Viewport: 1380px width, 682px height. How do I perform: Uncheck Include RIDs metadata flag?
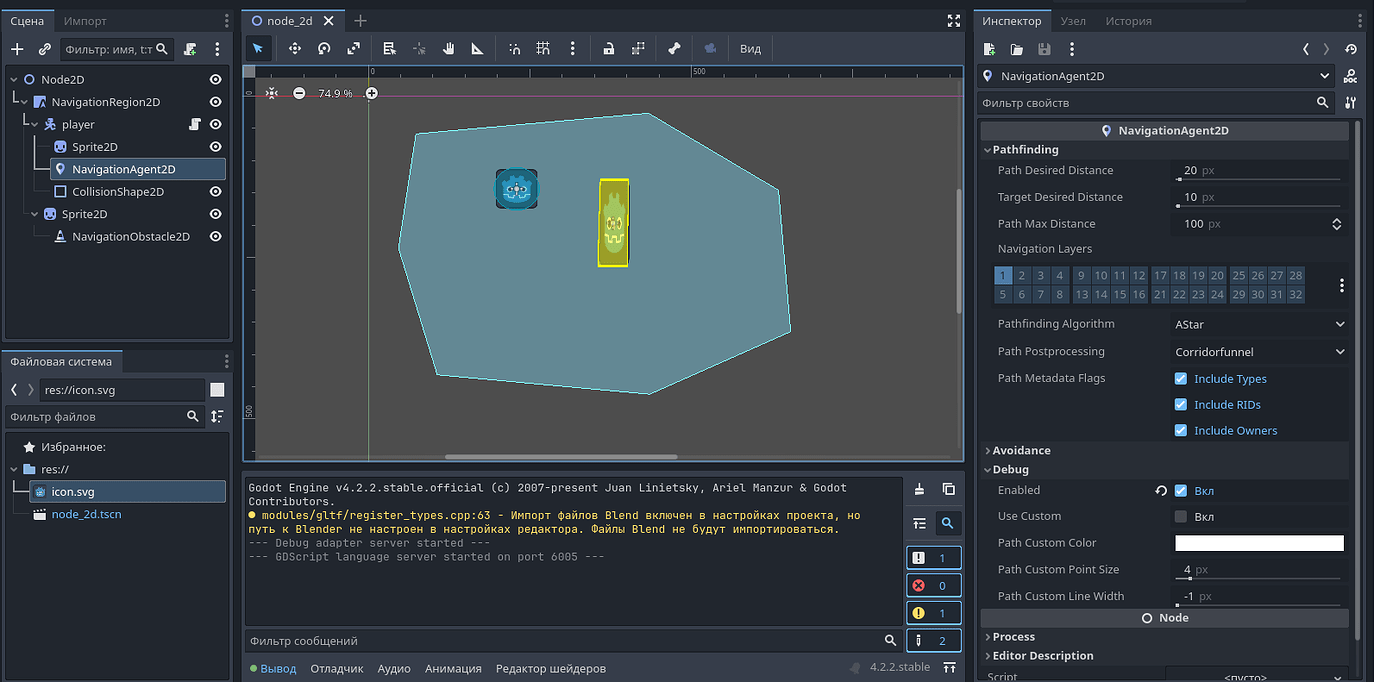click(1181, 405)
